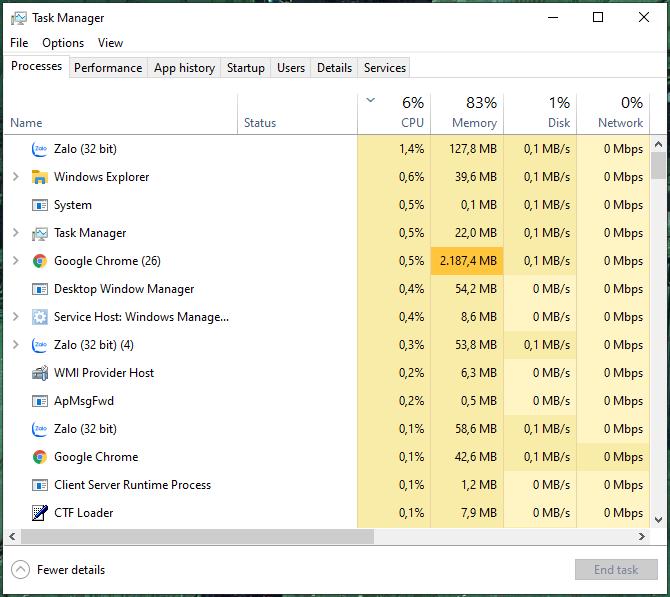Viewport: 670px width, 597px height.
Task: Sort by the CPU column header
Action: (394, 114)
